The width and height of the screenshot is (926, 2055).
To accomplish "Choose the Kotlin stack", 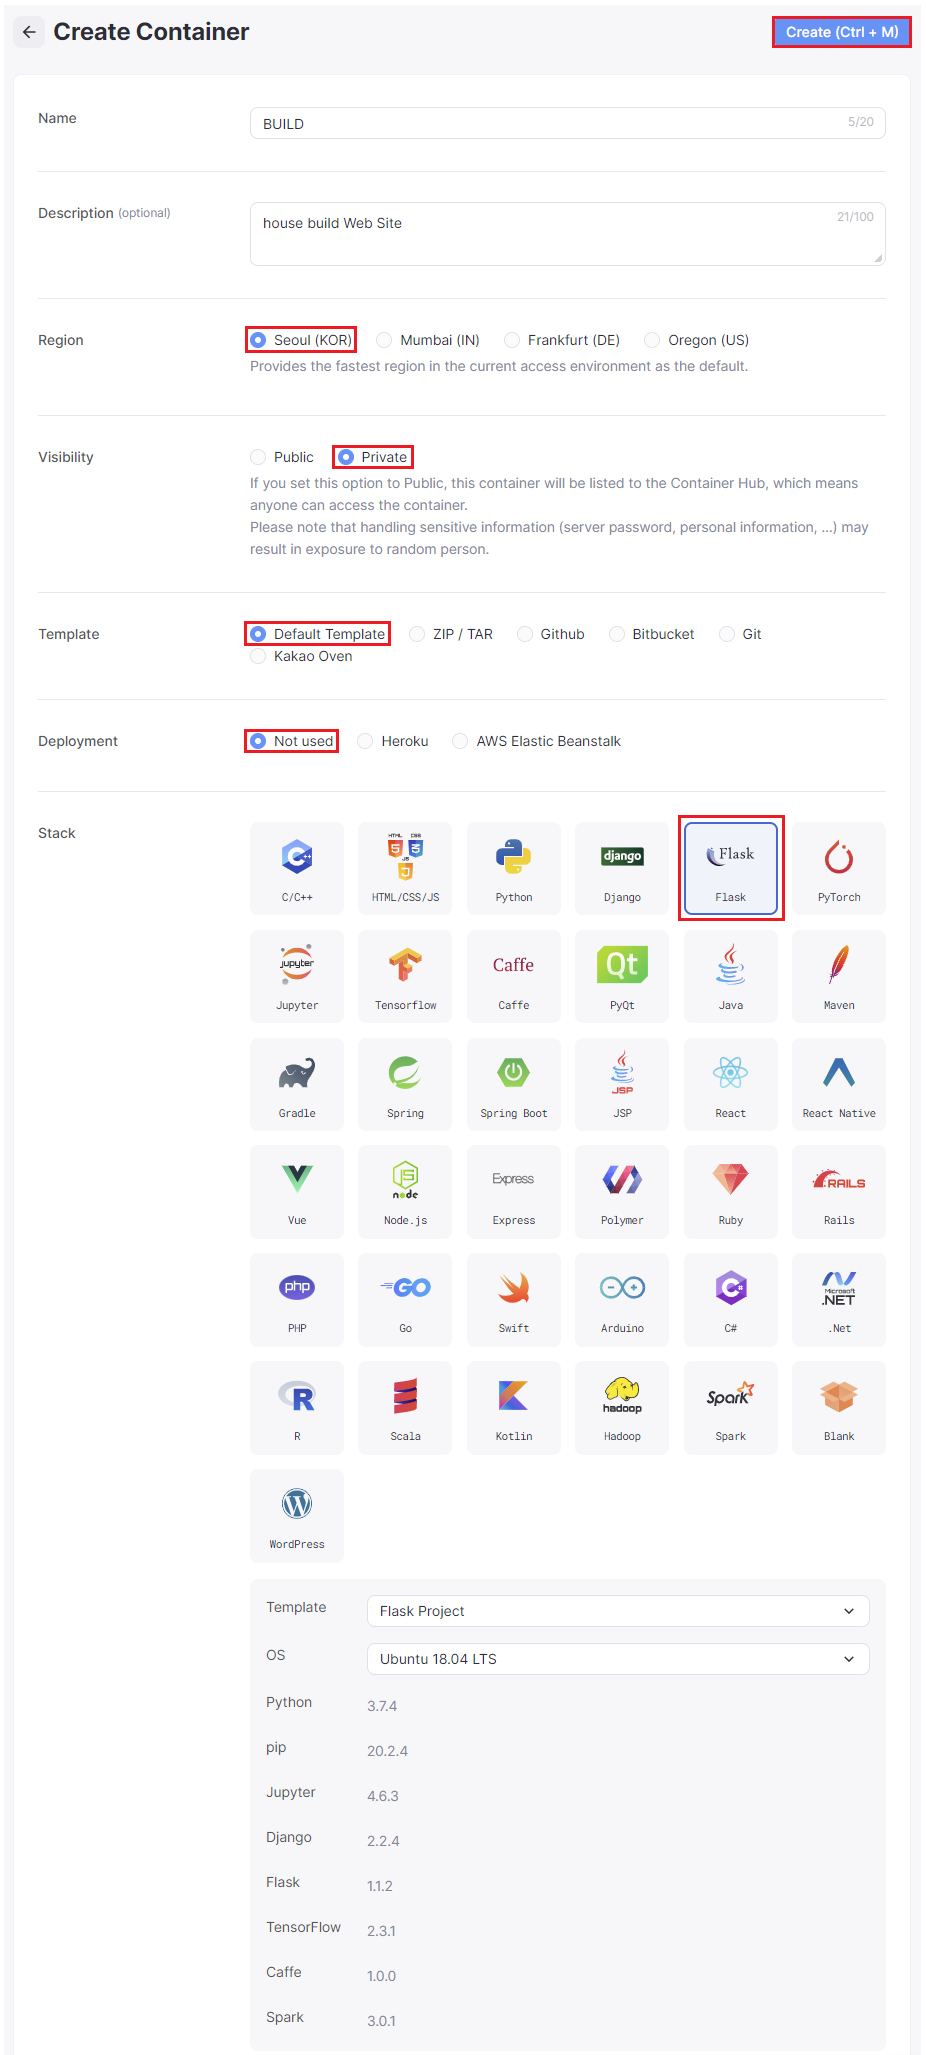I will pyautogui.click(x=514, y=1408).
